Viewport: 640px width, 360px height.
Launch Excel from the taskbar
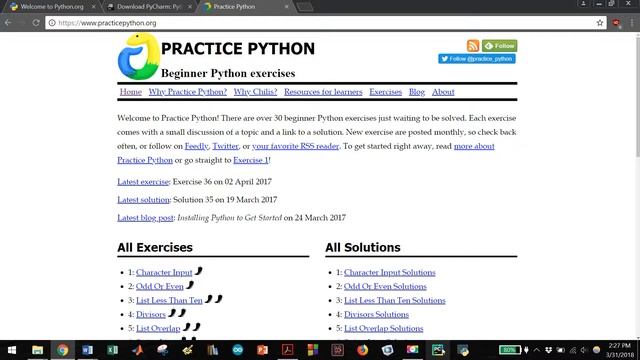(113, 350)
